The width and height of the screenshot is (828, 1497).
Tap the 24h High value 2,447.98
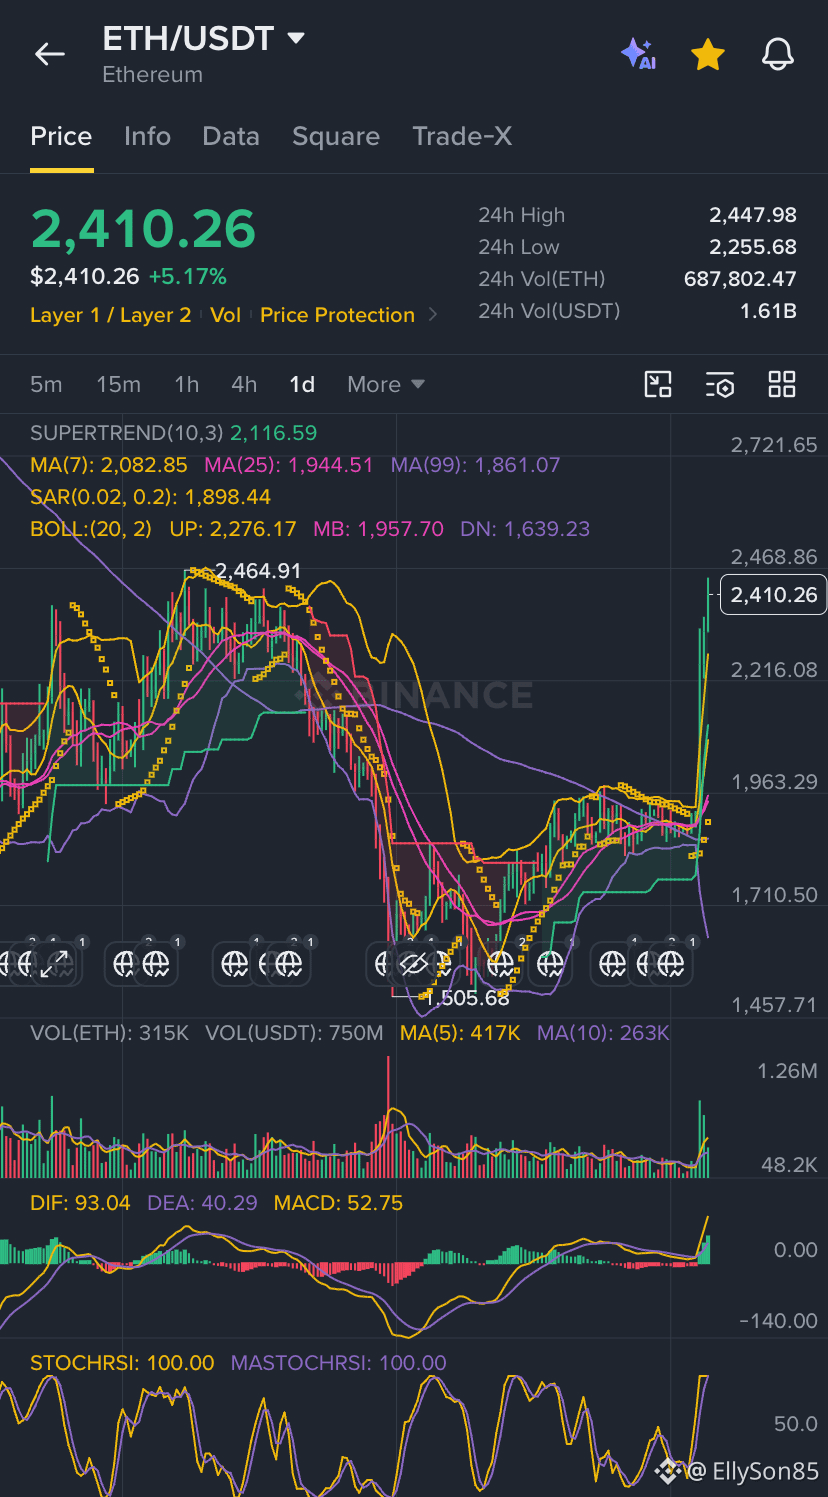click(753, 215)
